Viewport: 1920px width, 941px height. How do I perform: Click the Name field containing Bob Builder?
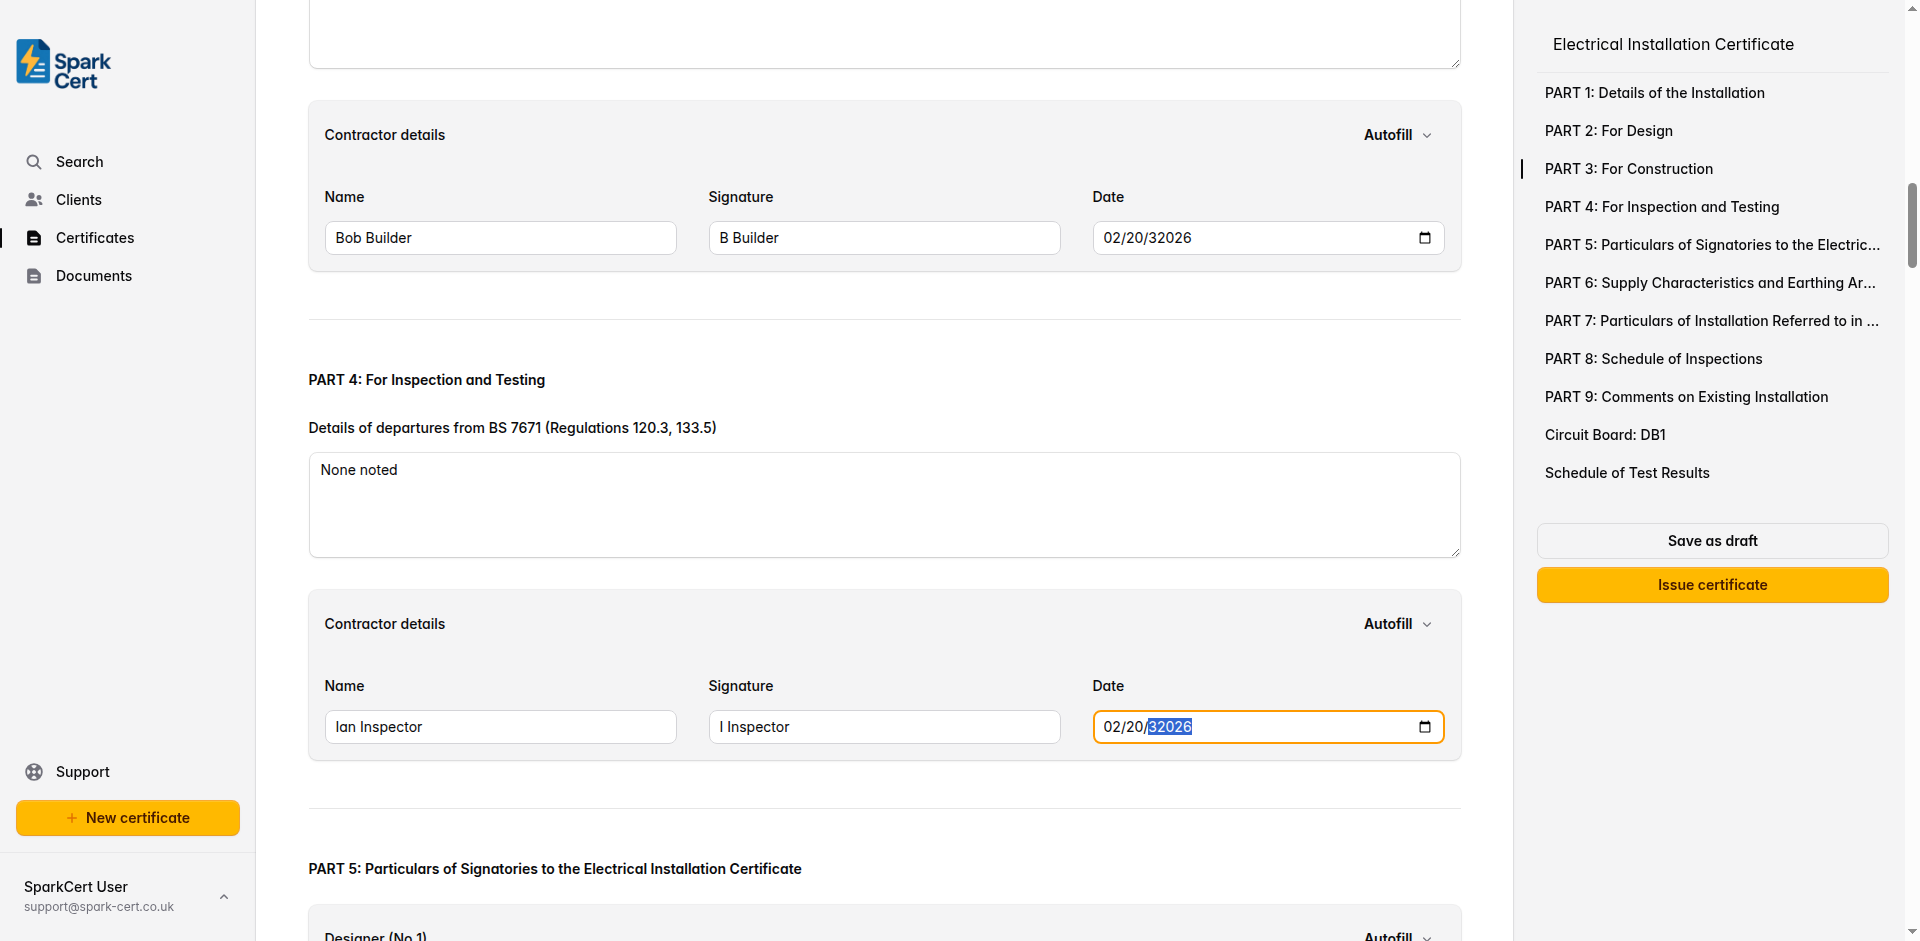500,237
